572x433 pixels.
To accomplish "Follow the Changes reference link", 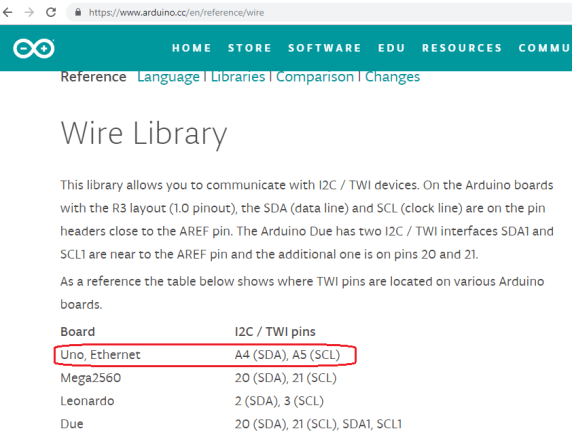I will [392, 77].
